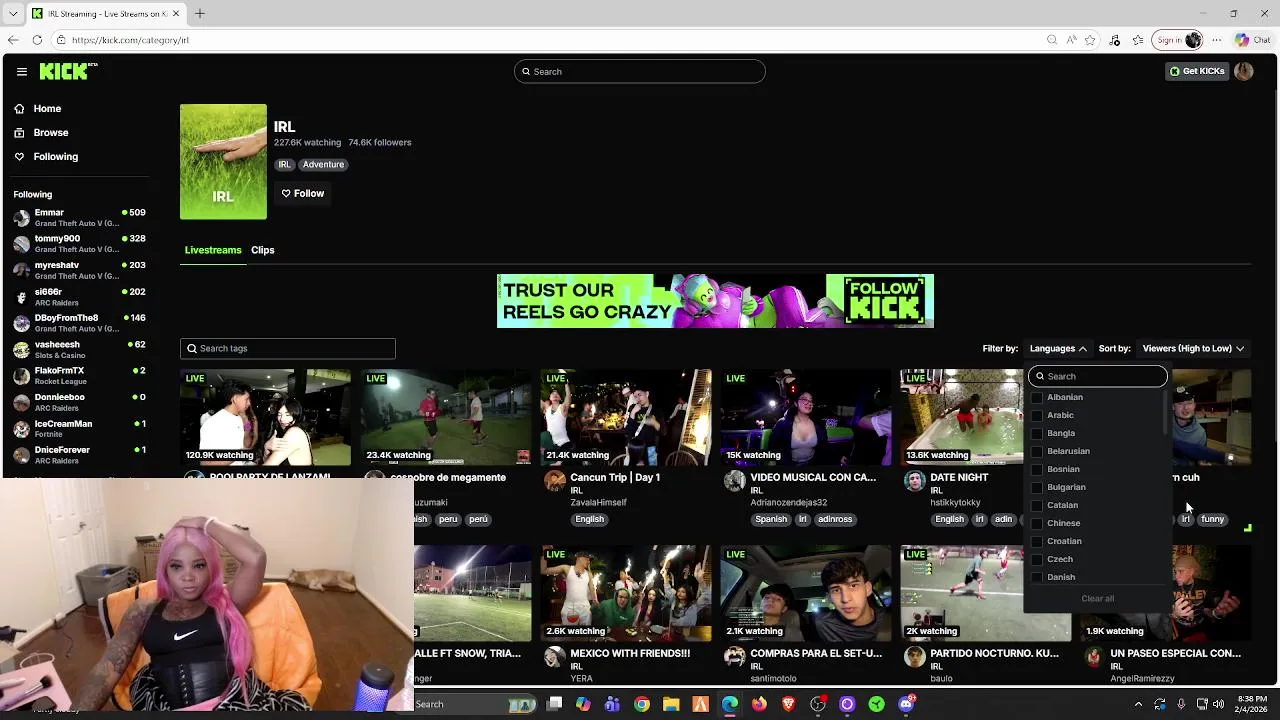
Task: Click the Kick search field at top
Action: click(x=640, y=71)
